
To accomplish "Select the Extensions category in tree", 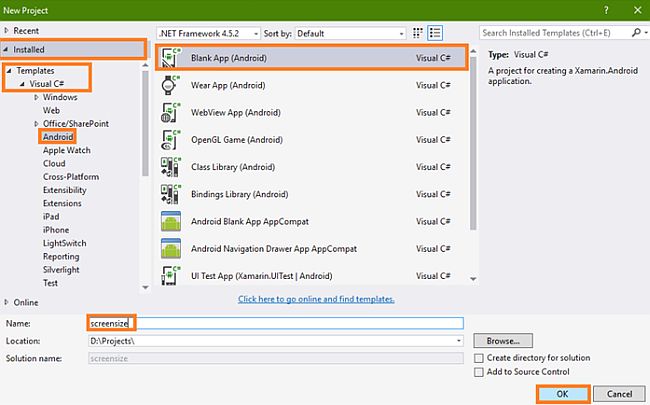I will click(62, 204).
